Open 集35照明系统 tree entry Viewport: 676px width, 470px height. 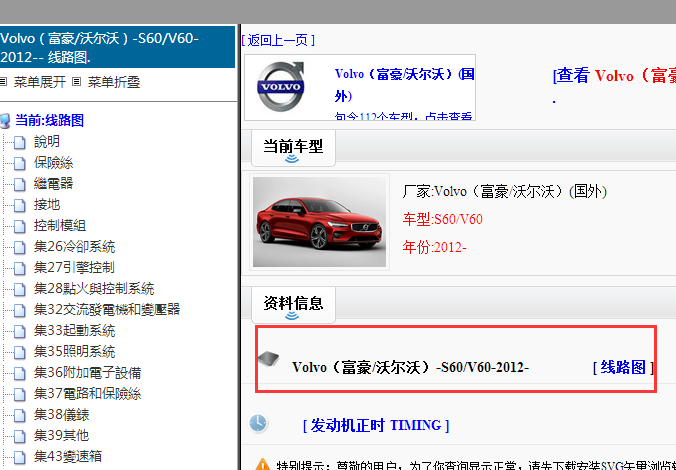(74, 352)
